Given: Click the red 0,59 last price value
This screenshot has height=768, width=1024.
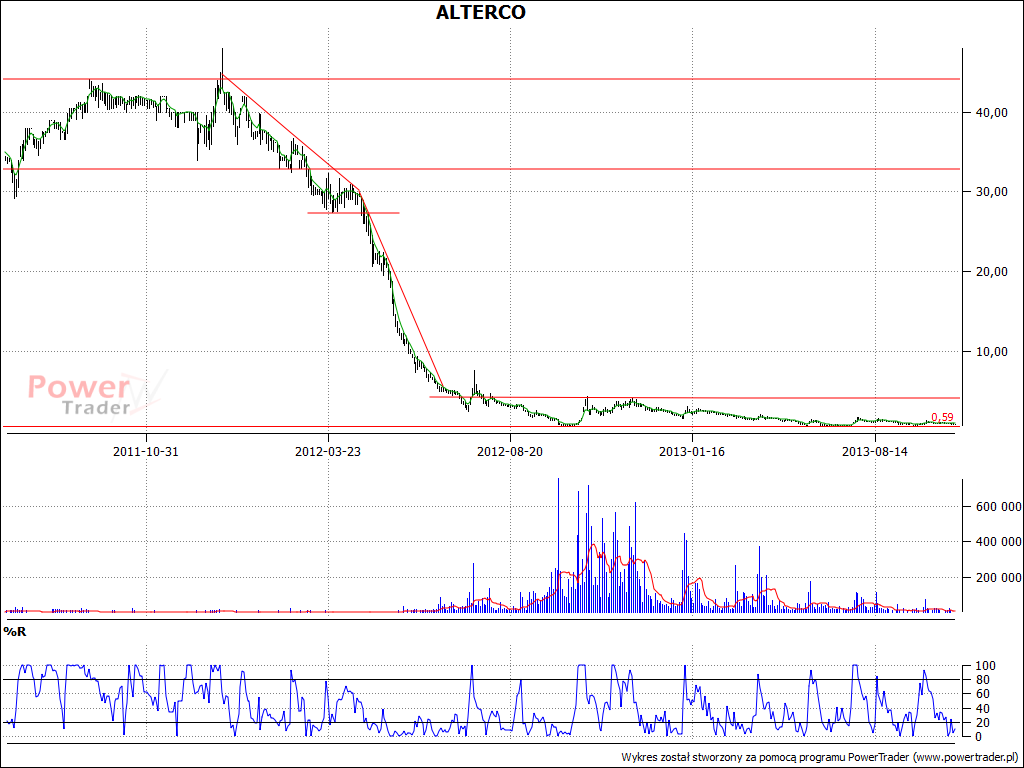Looking at the screenshot, I should (x=942, y=417).
